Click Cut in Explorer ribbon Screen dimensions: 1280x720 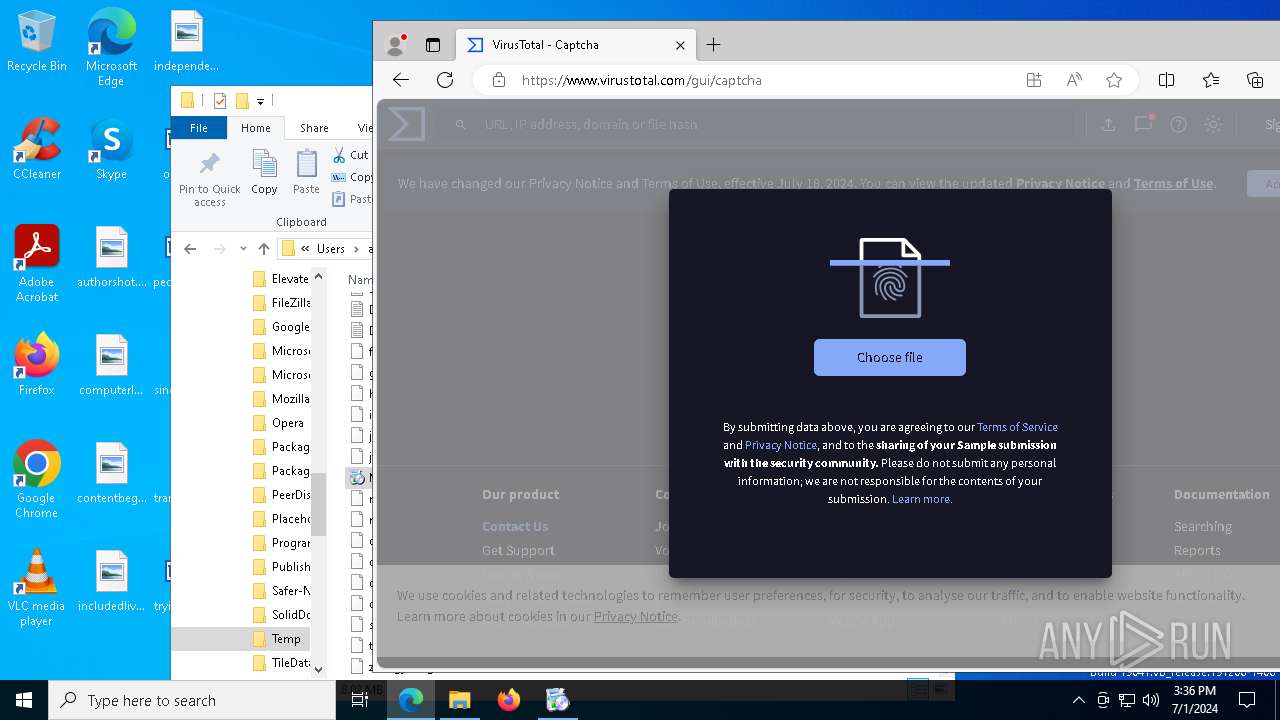350,155
